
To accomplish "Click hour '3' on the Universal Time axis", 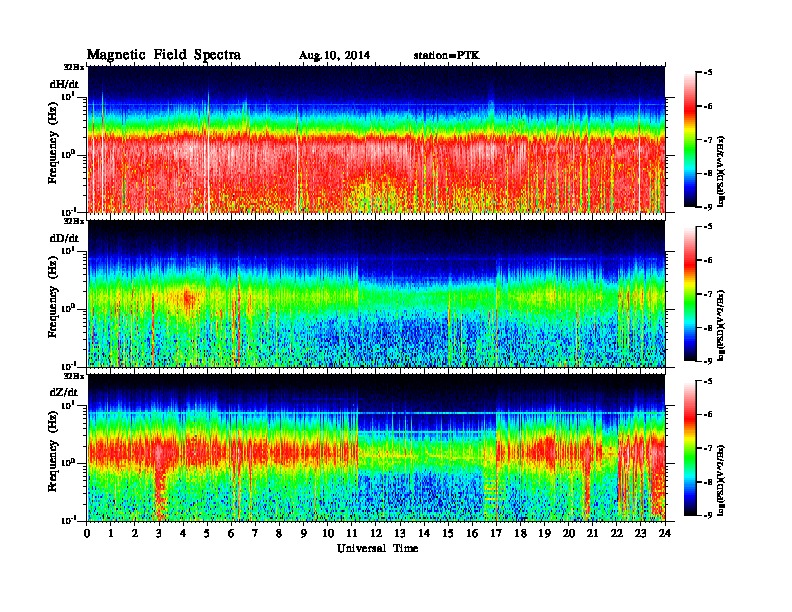I will [x=159, y=533].
